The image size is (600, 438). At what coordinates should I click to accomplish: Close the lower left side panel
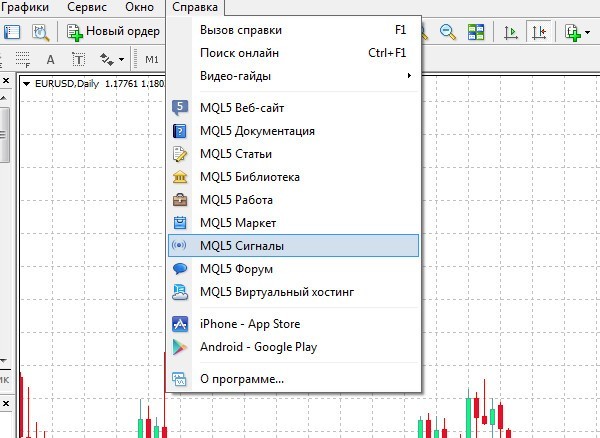pyautogui.click(x=6, y=404)
